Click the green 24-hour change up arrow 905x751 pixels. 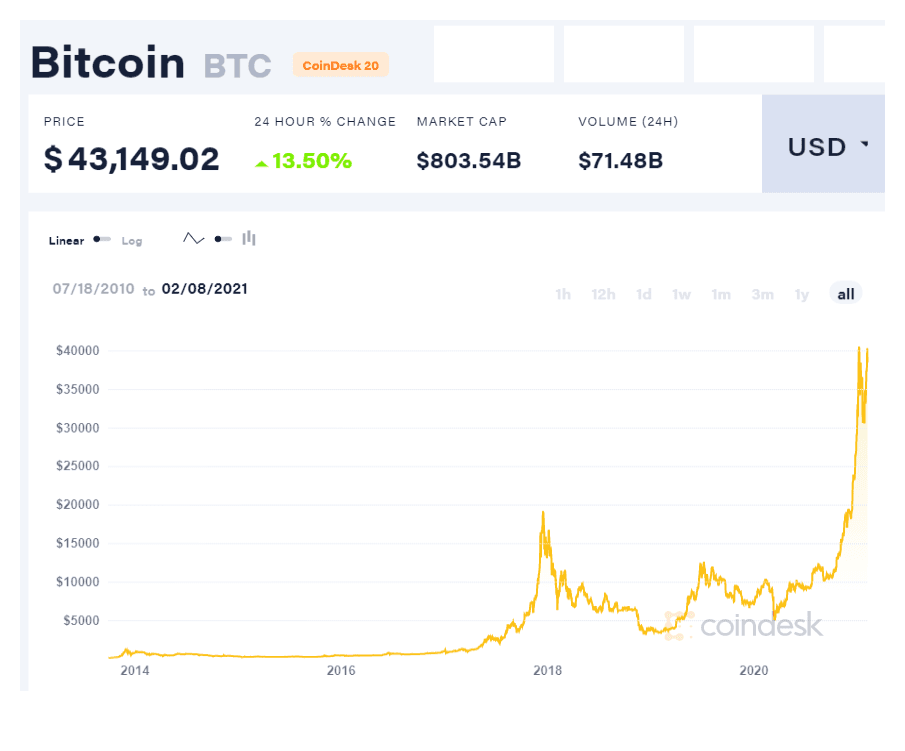tap(261, 162)
